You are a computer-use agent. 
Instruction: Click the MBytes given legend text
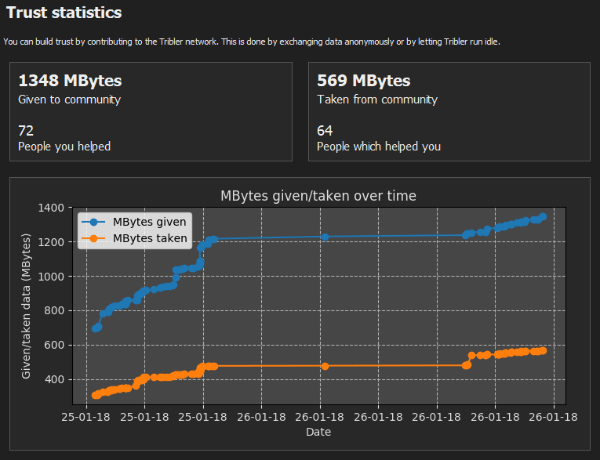pos(150,222)
